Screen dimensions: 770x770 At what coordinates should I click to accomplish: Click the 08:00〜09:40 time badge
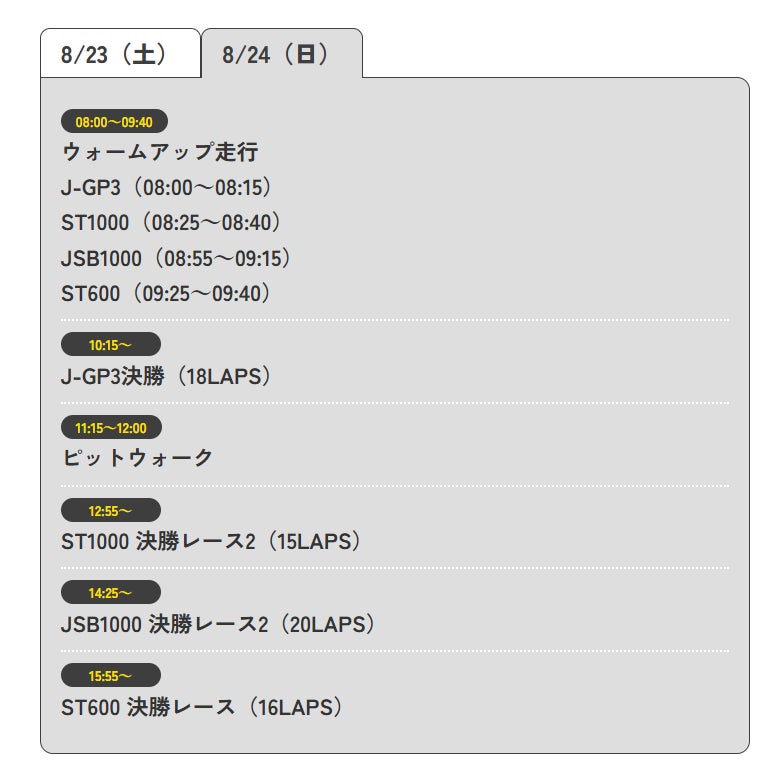[x=114, y=122]
